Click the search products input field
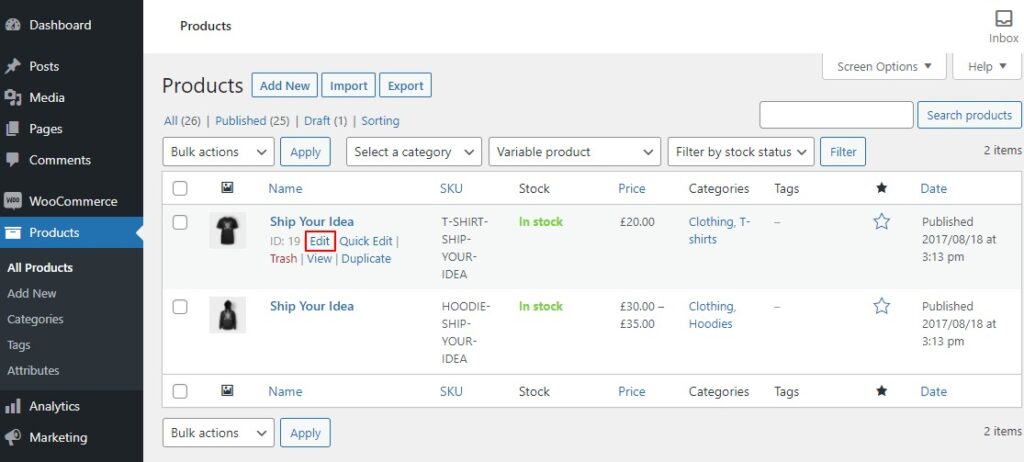Image resolution: width=1024 pixels, height=462 pixels. (x=837, y=115)
